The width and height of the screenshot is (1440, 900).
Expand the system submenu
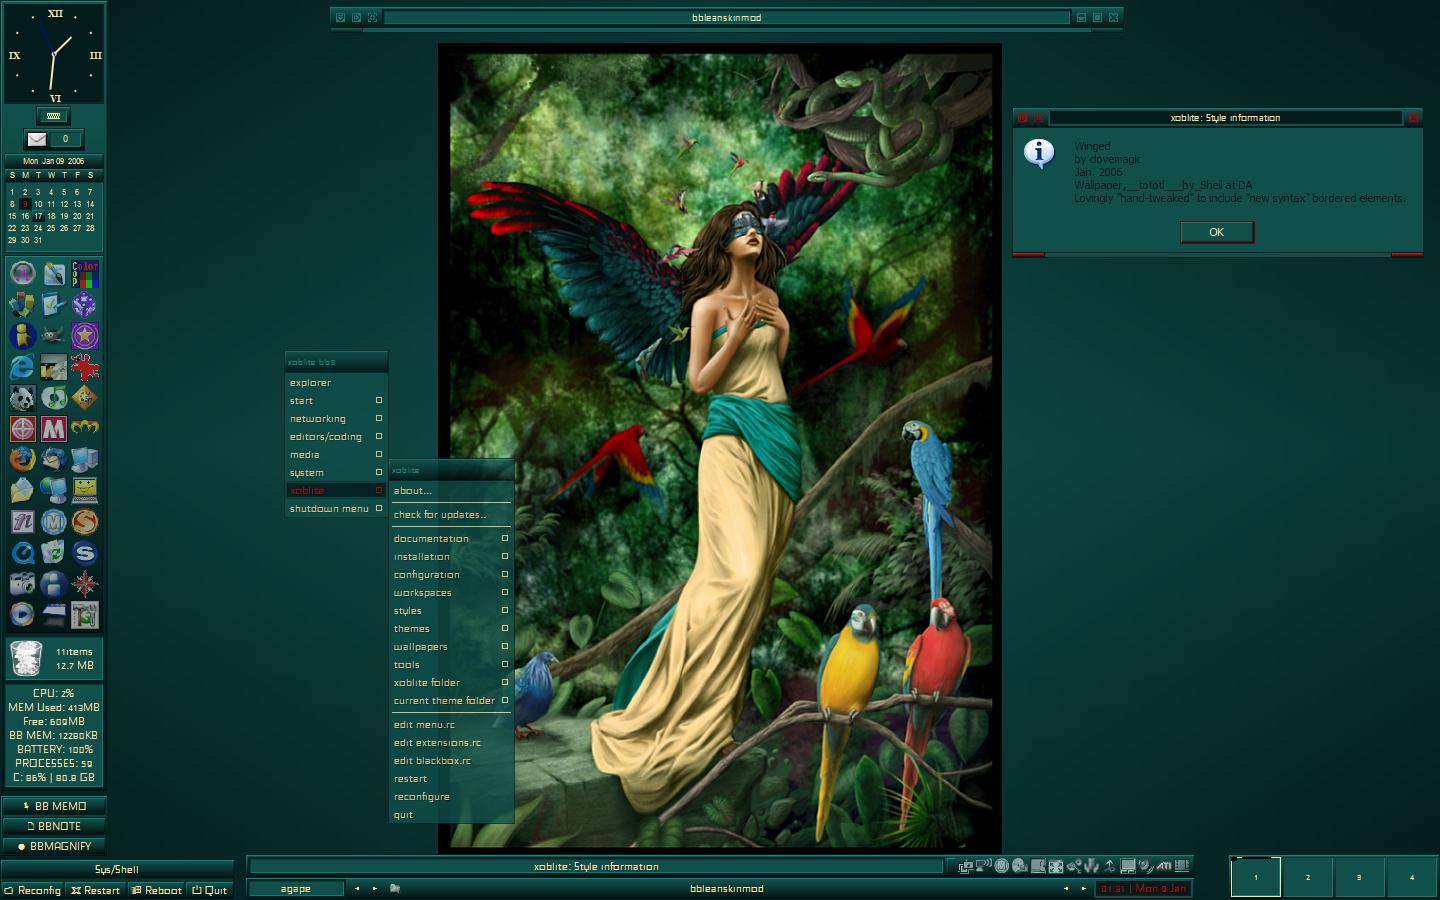pyautogui.click(x=336, y=473)
